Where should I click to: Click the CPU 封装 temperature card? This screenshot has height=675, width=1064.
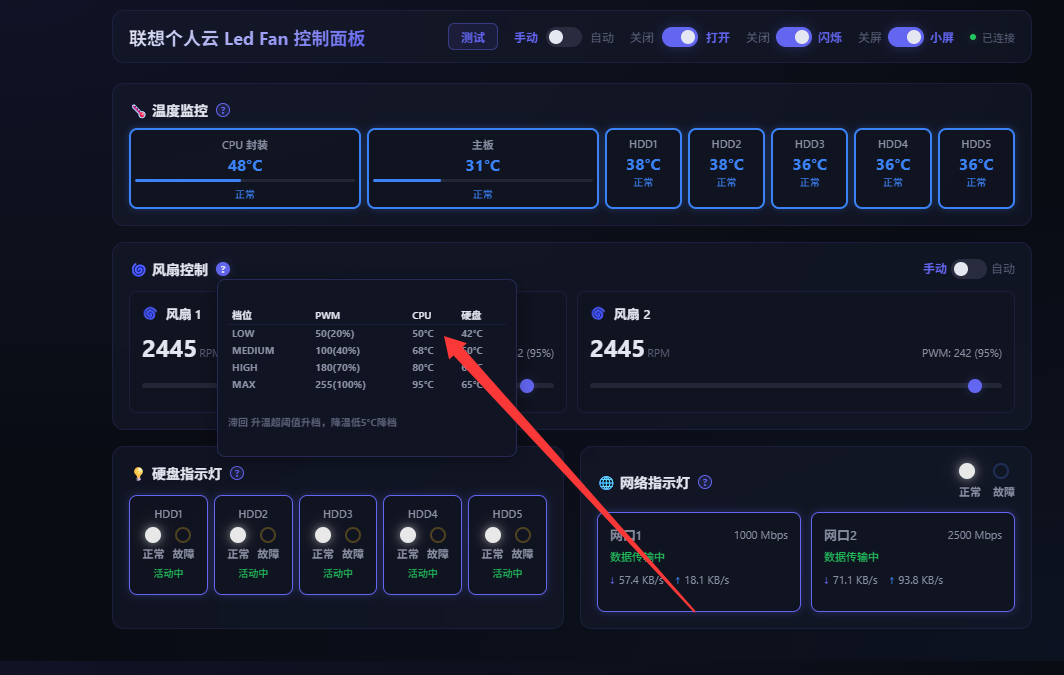pos(245,168)
